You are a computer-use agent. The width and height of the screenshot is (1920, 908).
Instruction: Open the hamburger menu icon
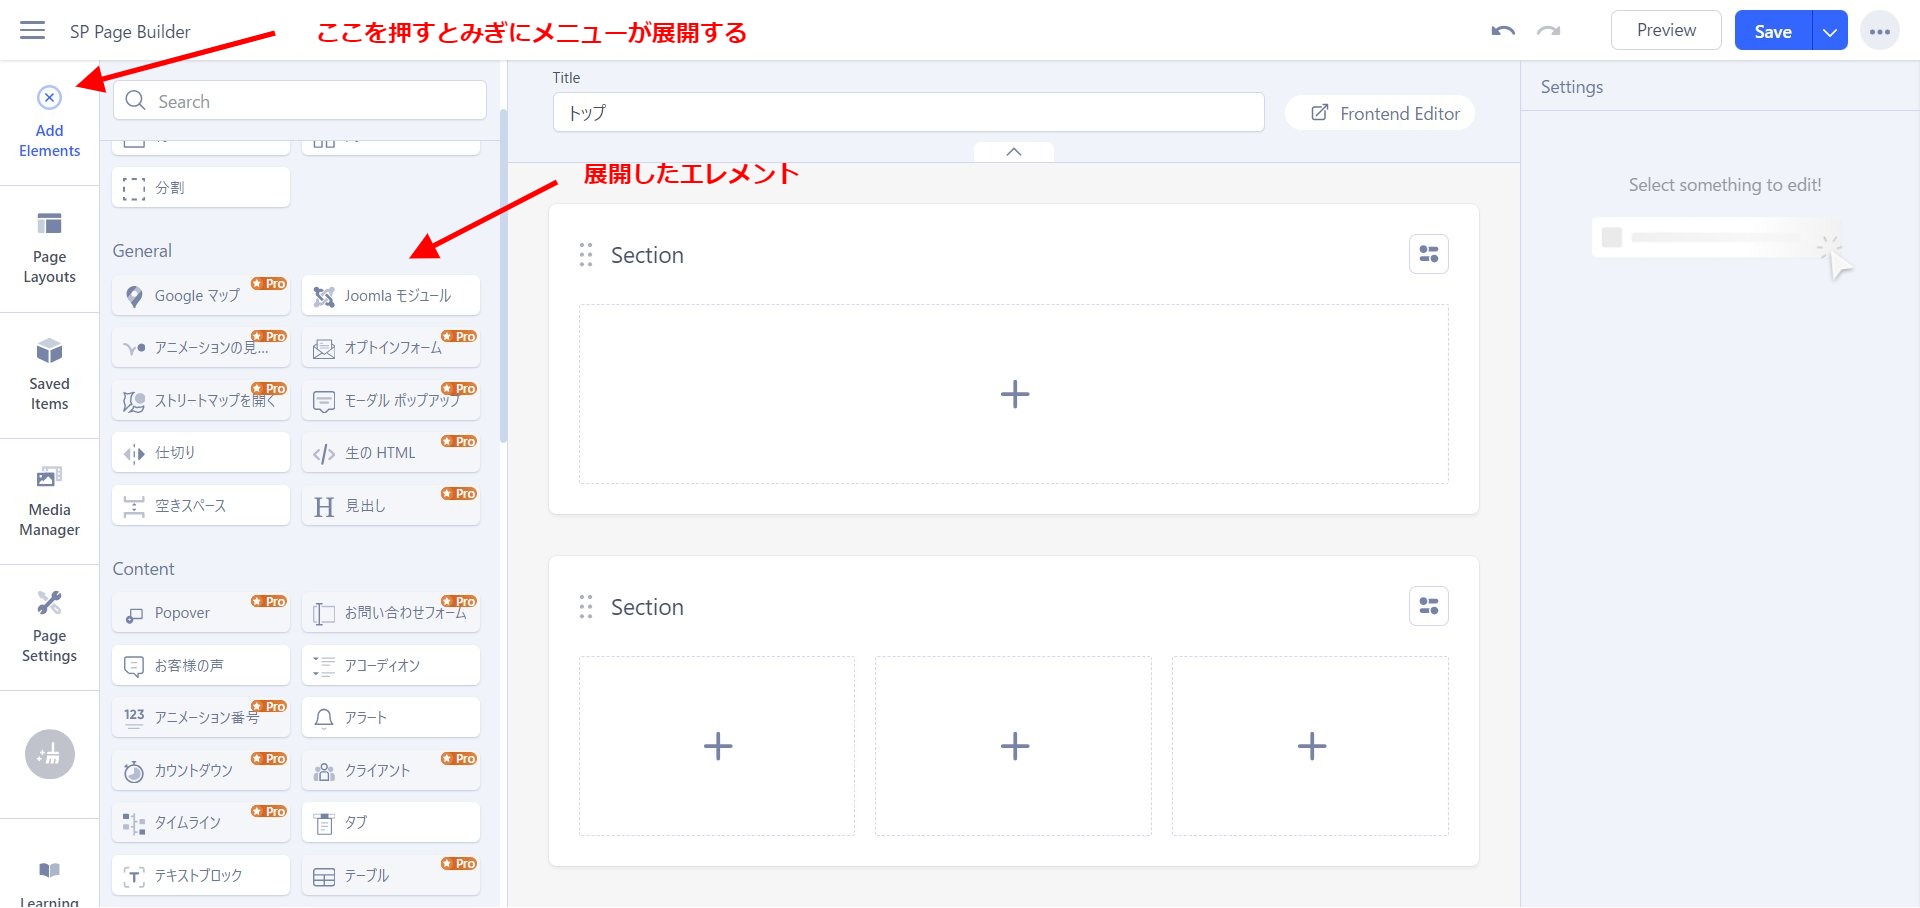[x=32, y=31]
